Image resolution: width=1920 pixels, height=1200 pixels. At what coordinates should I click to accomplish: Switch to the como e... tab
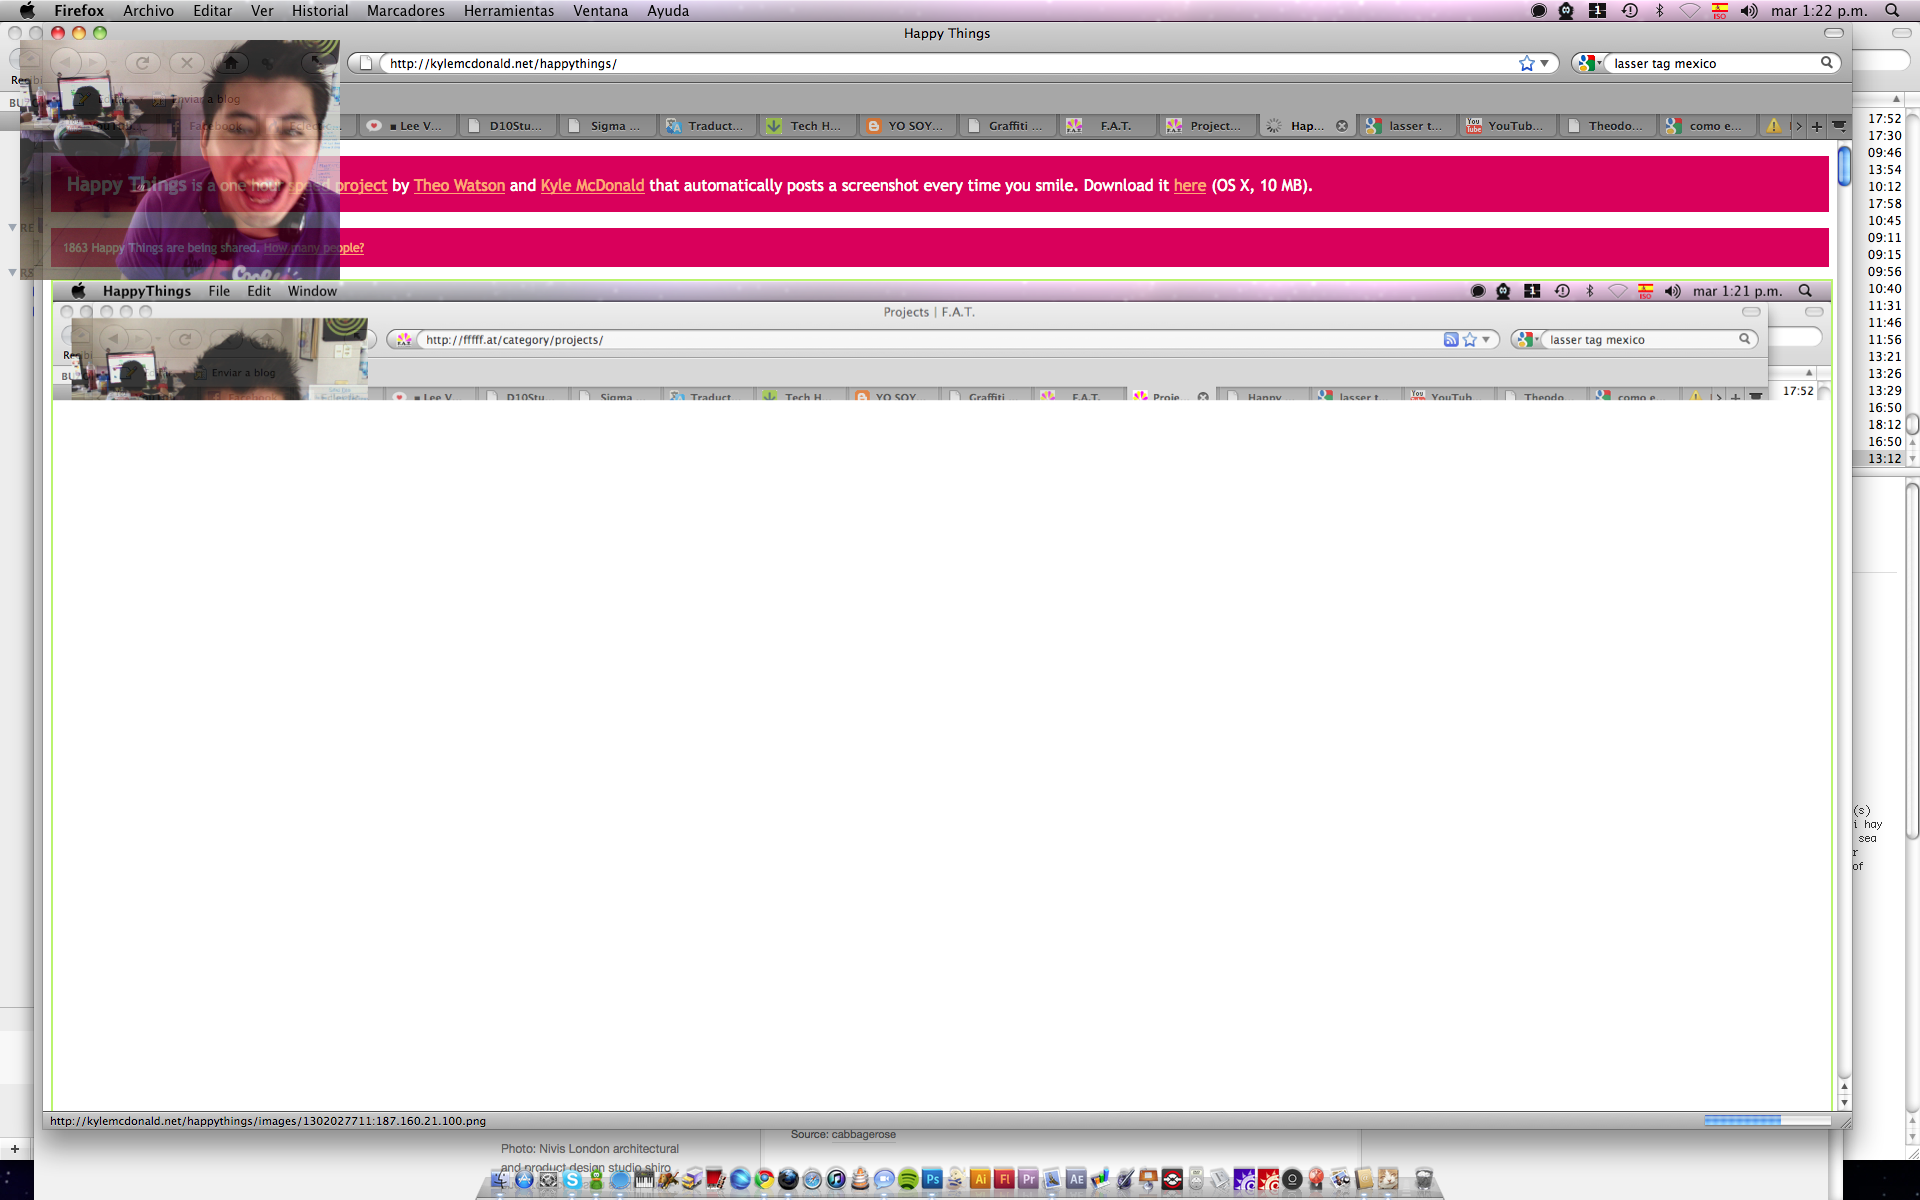[1706, 126]
